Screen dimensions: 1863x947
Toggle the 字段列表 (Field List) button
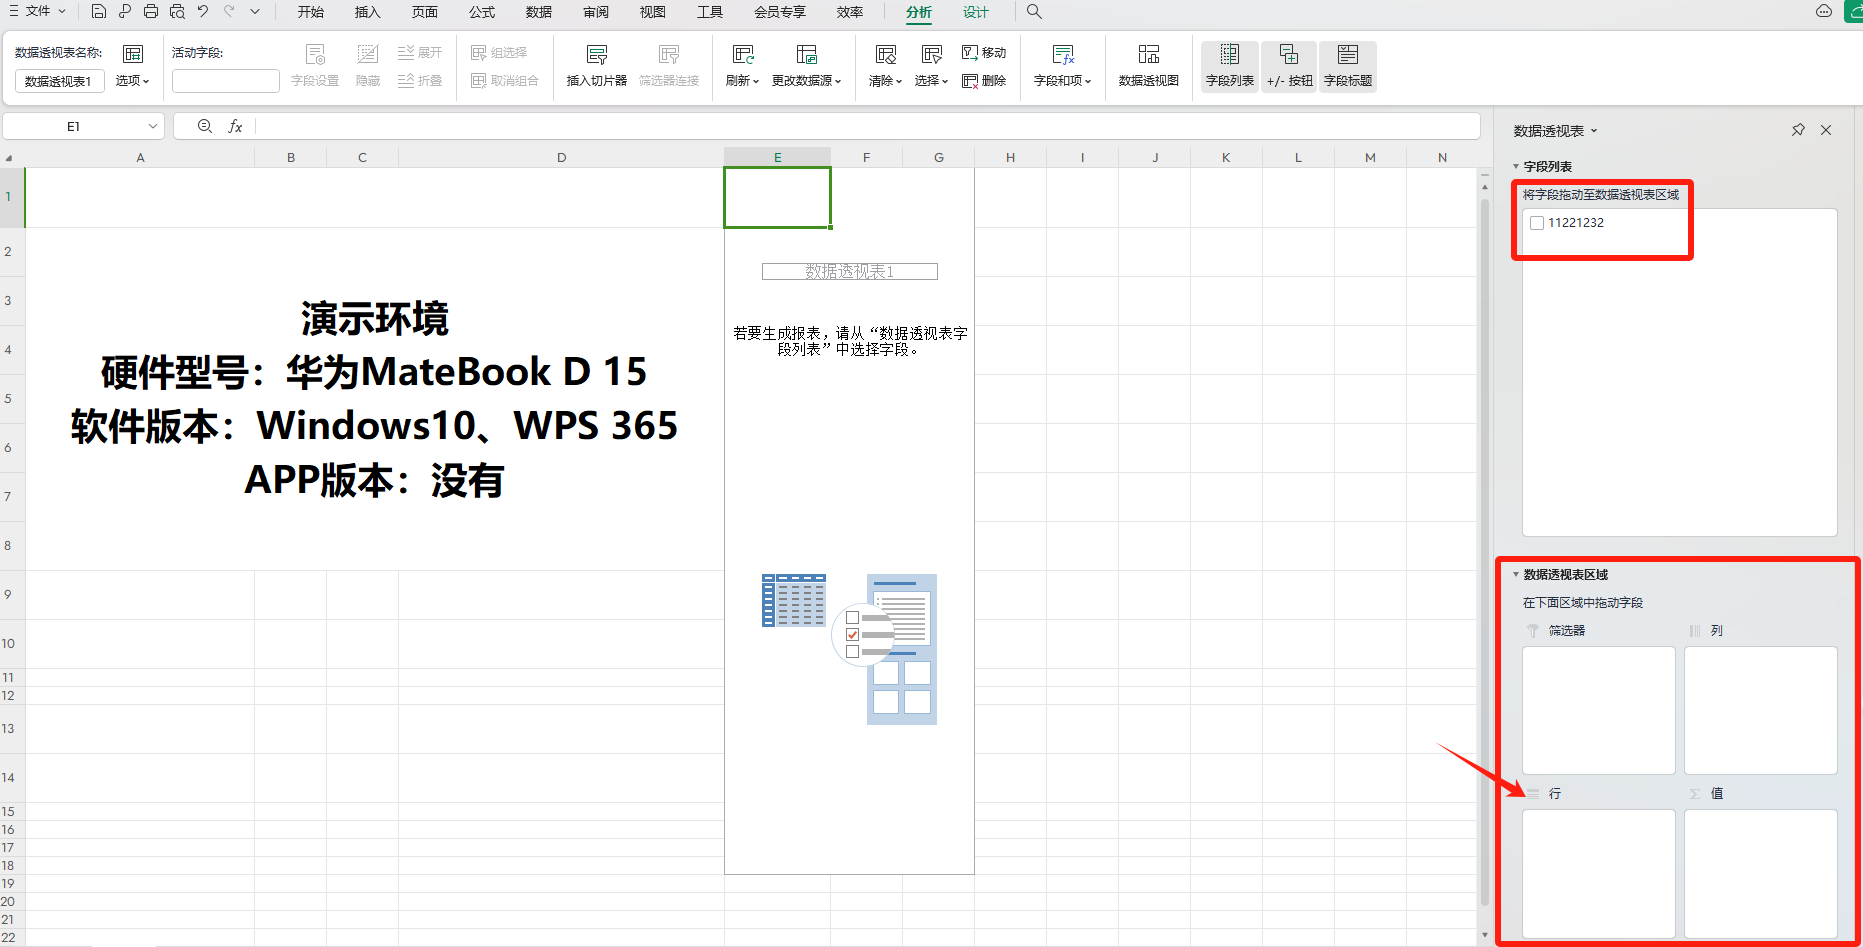1230,66
